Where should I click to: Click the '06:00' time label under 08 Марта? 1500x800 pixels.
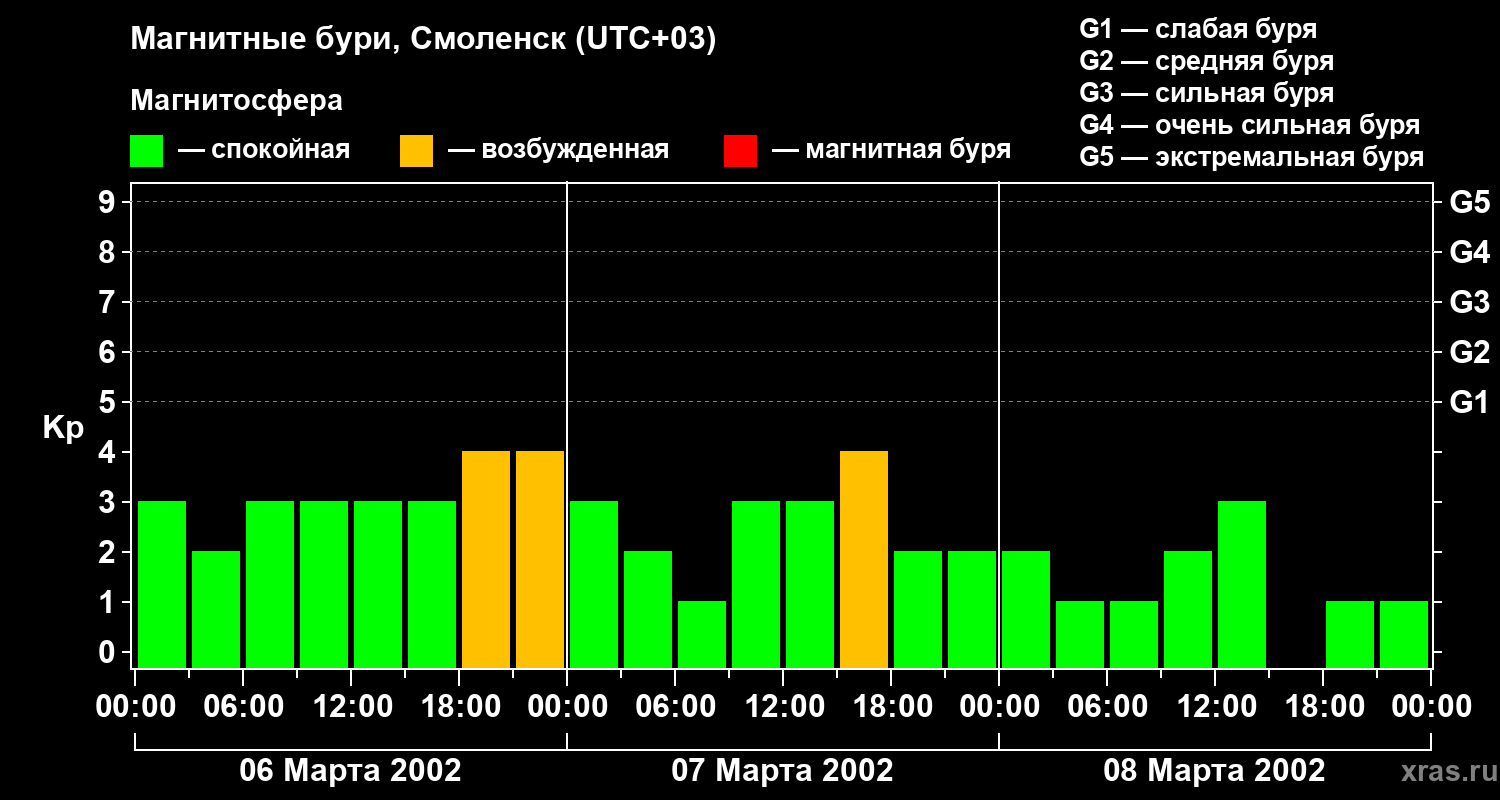[x=1107, y=707]
